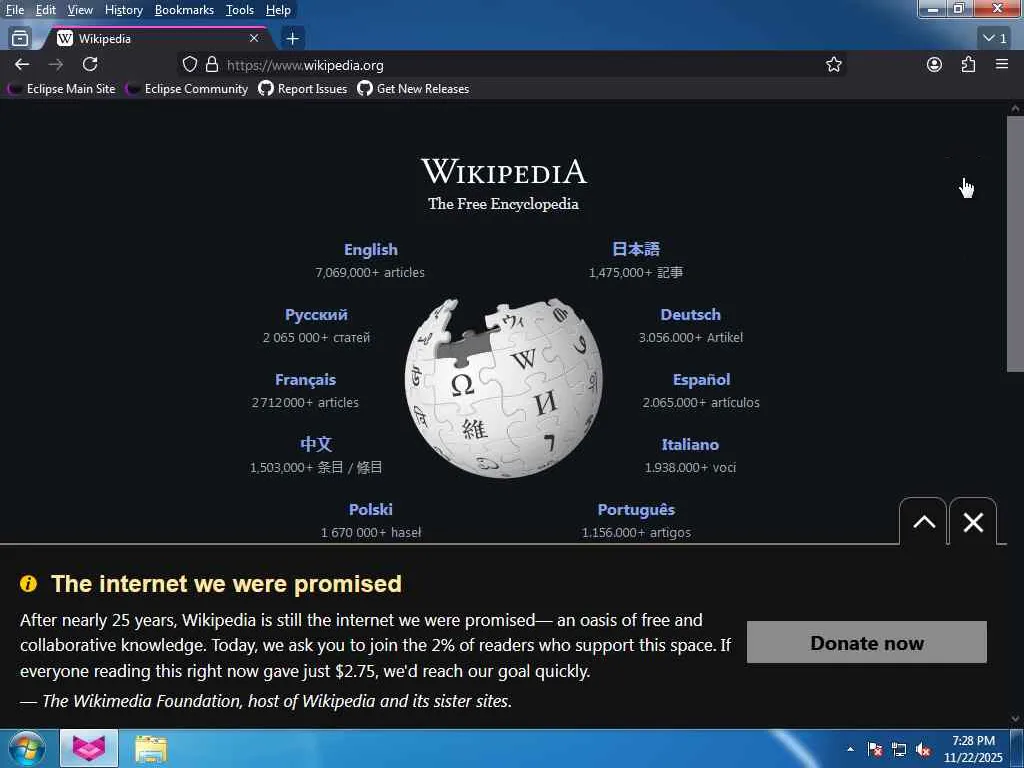Click the "7,069,000+ articles" text
Viewport: 1024px width, 768px height.
[x=370, y=272]
